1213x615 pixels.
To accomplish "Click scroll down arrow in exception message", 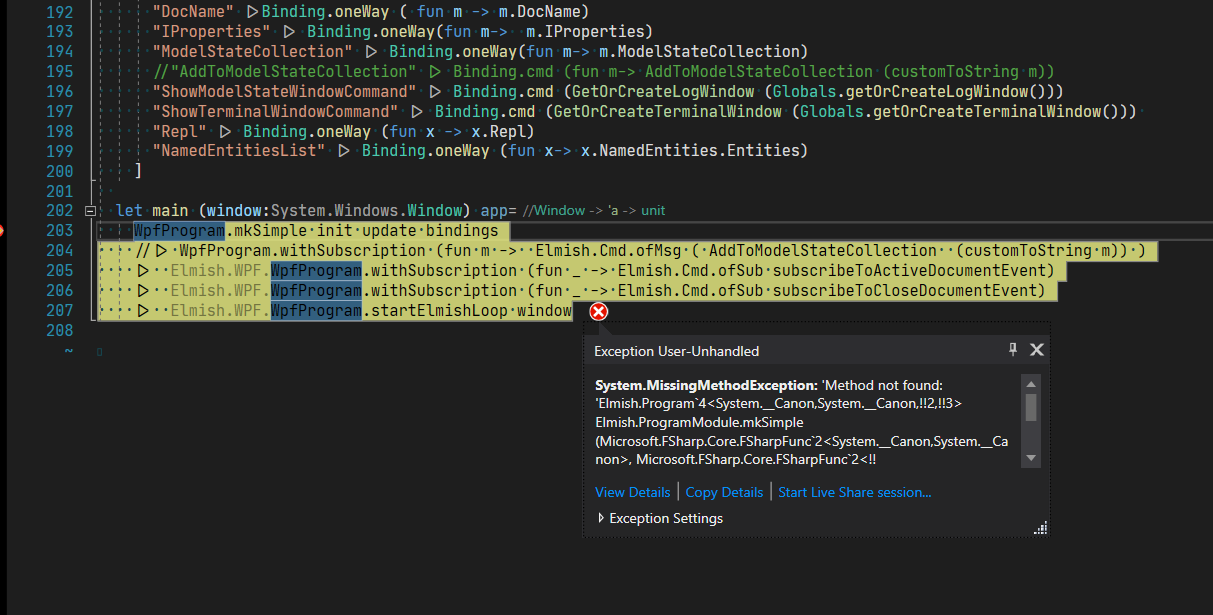I will click(x=1031, y=458).
